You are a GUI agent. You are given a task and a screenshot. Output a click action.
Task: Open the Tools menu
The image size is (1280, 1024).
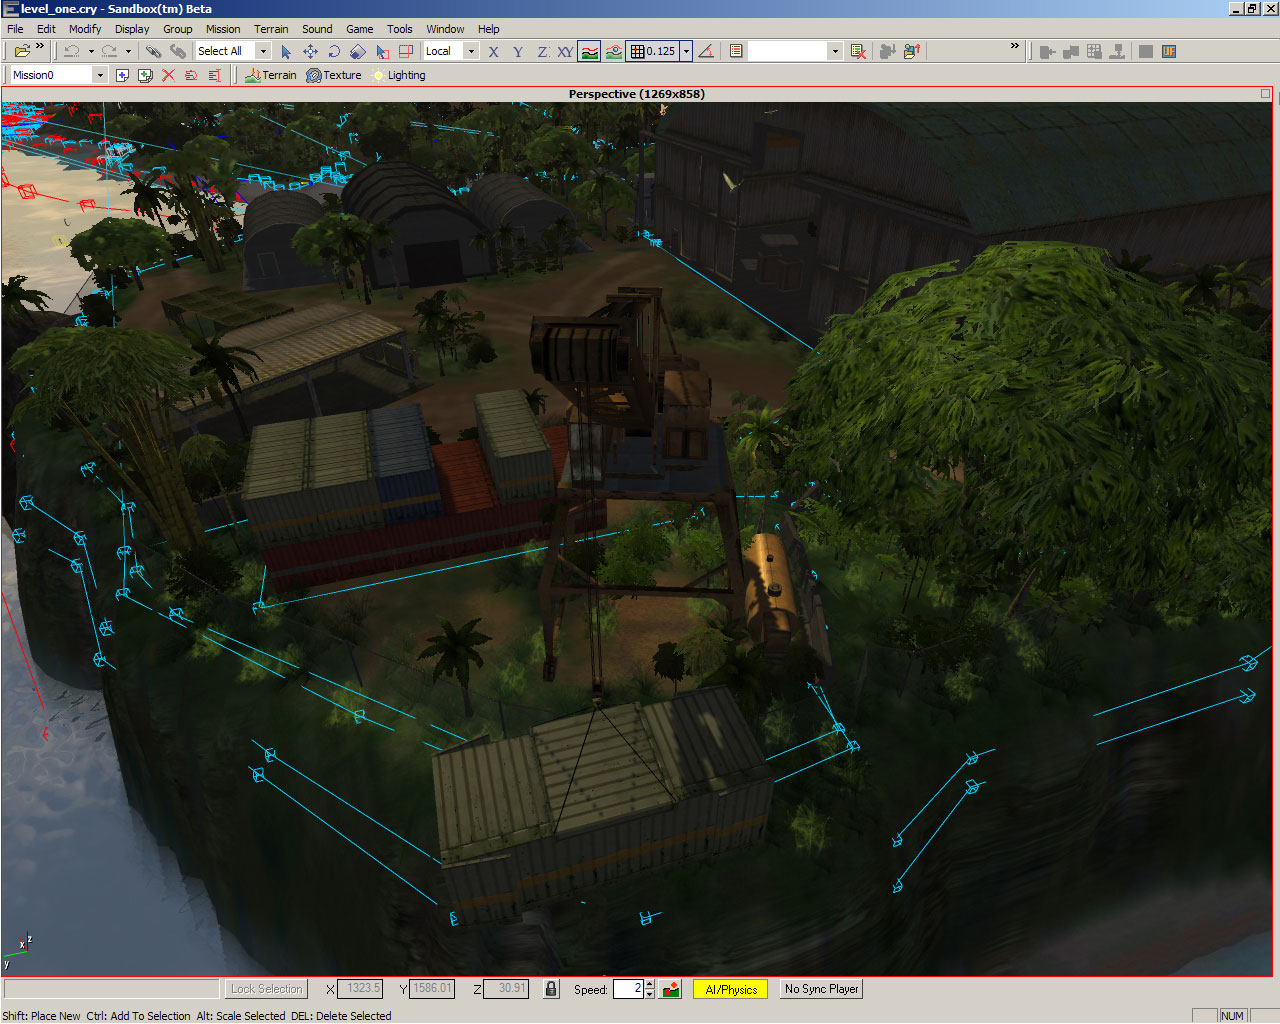[400, 29]
